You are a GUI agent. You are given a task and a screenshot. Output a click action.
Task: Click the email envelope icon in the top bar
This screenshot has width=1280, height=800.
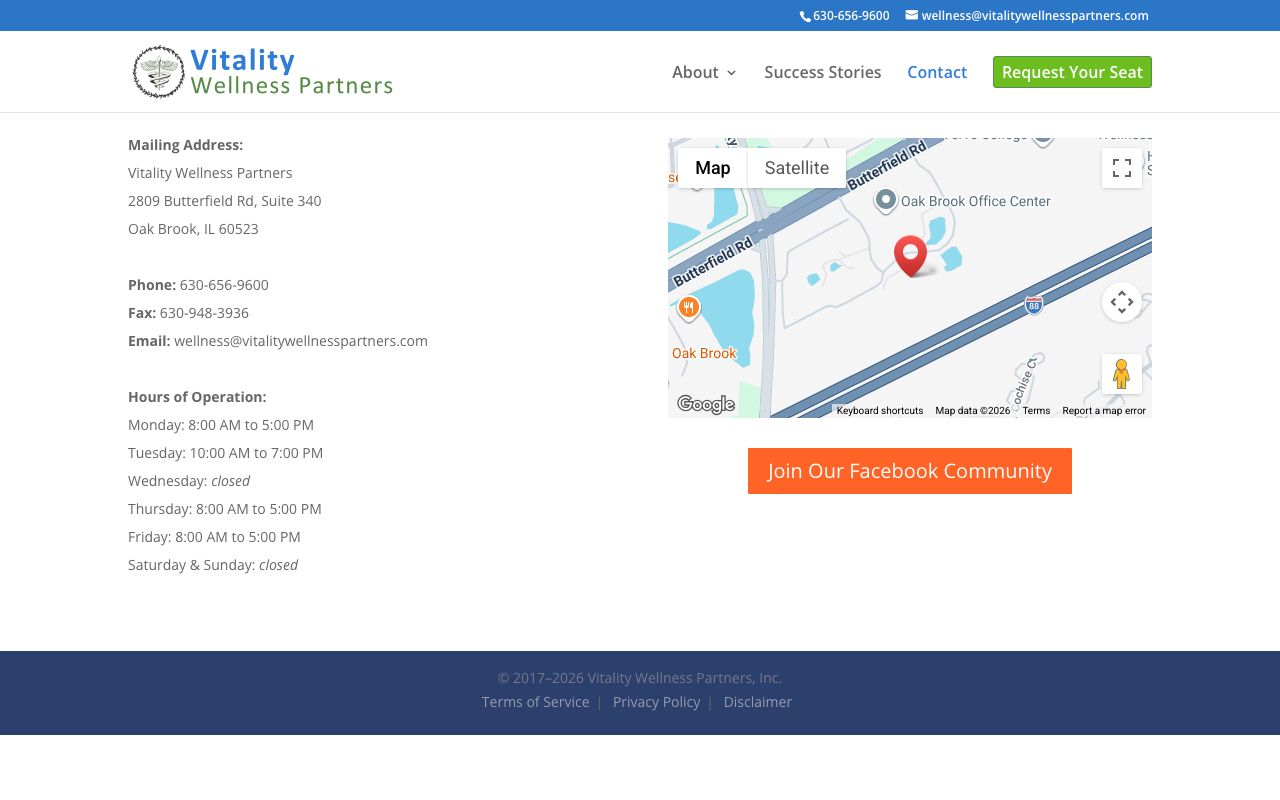point(911,15)
